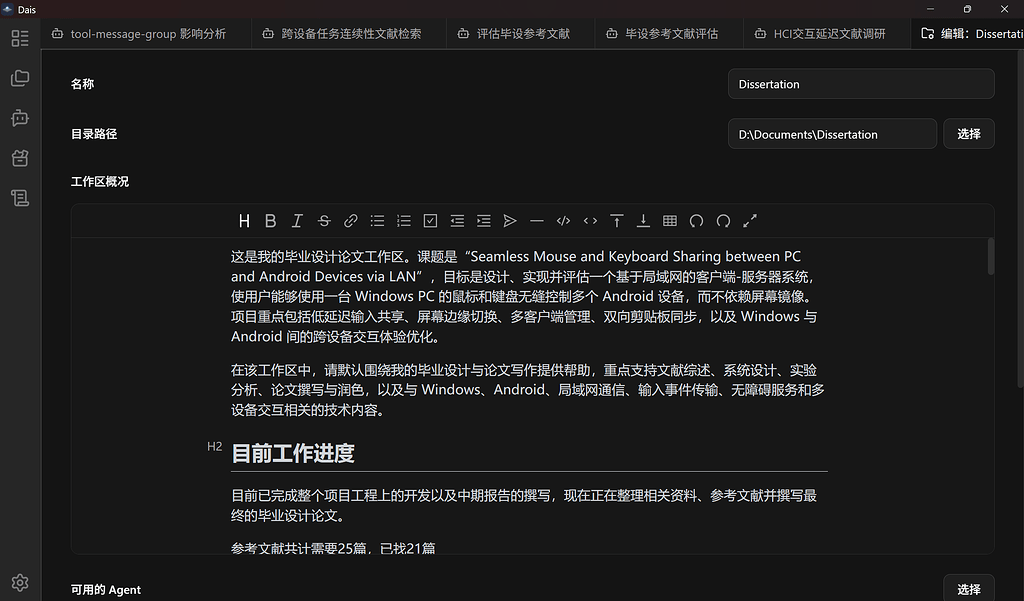Open settings with the gear icon

20,583
